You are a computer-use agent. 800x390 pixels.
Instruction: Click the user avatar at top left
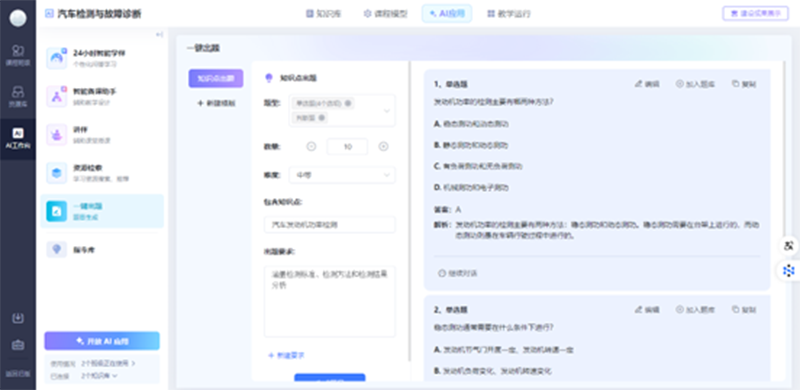(x=18, y=18)
